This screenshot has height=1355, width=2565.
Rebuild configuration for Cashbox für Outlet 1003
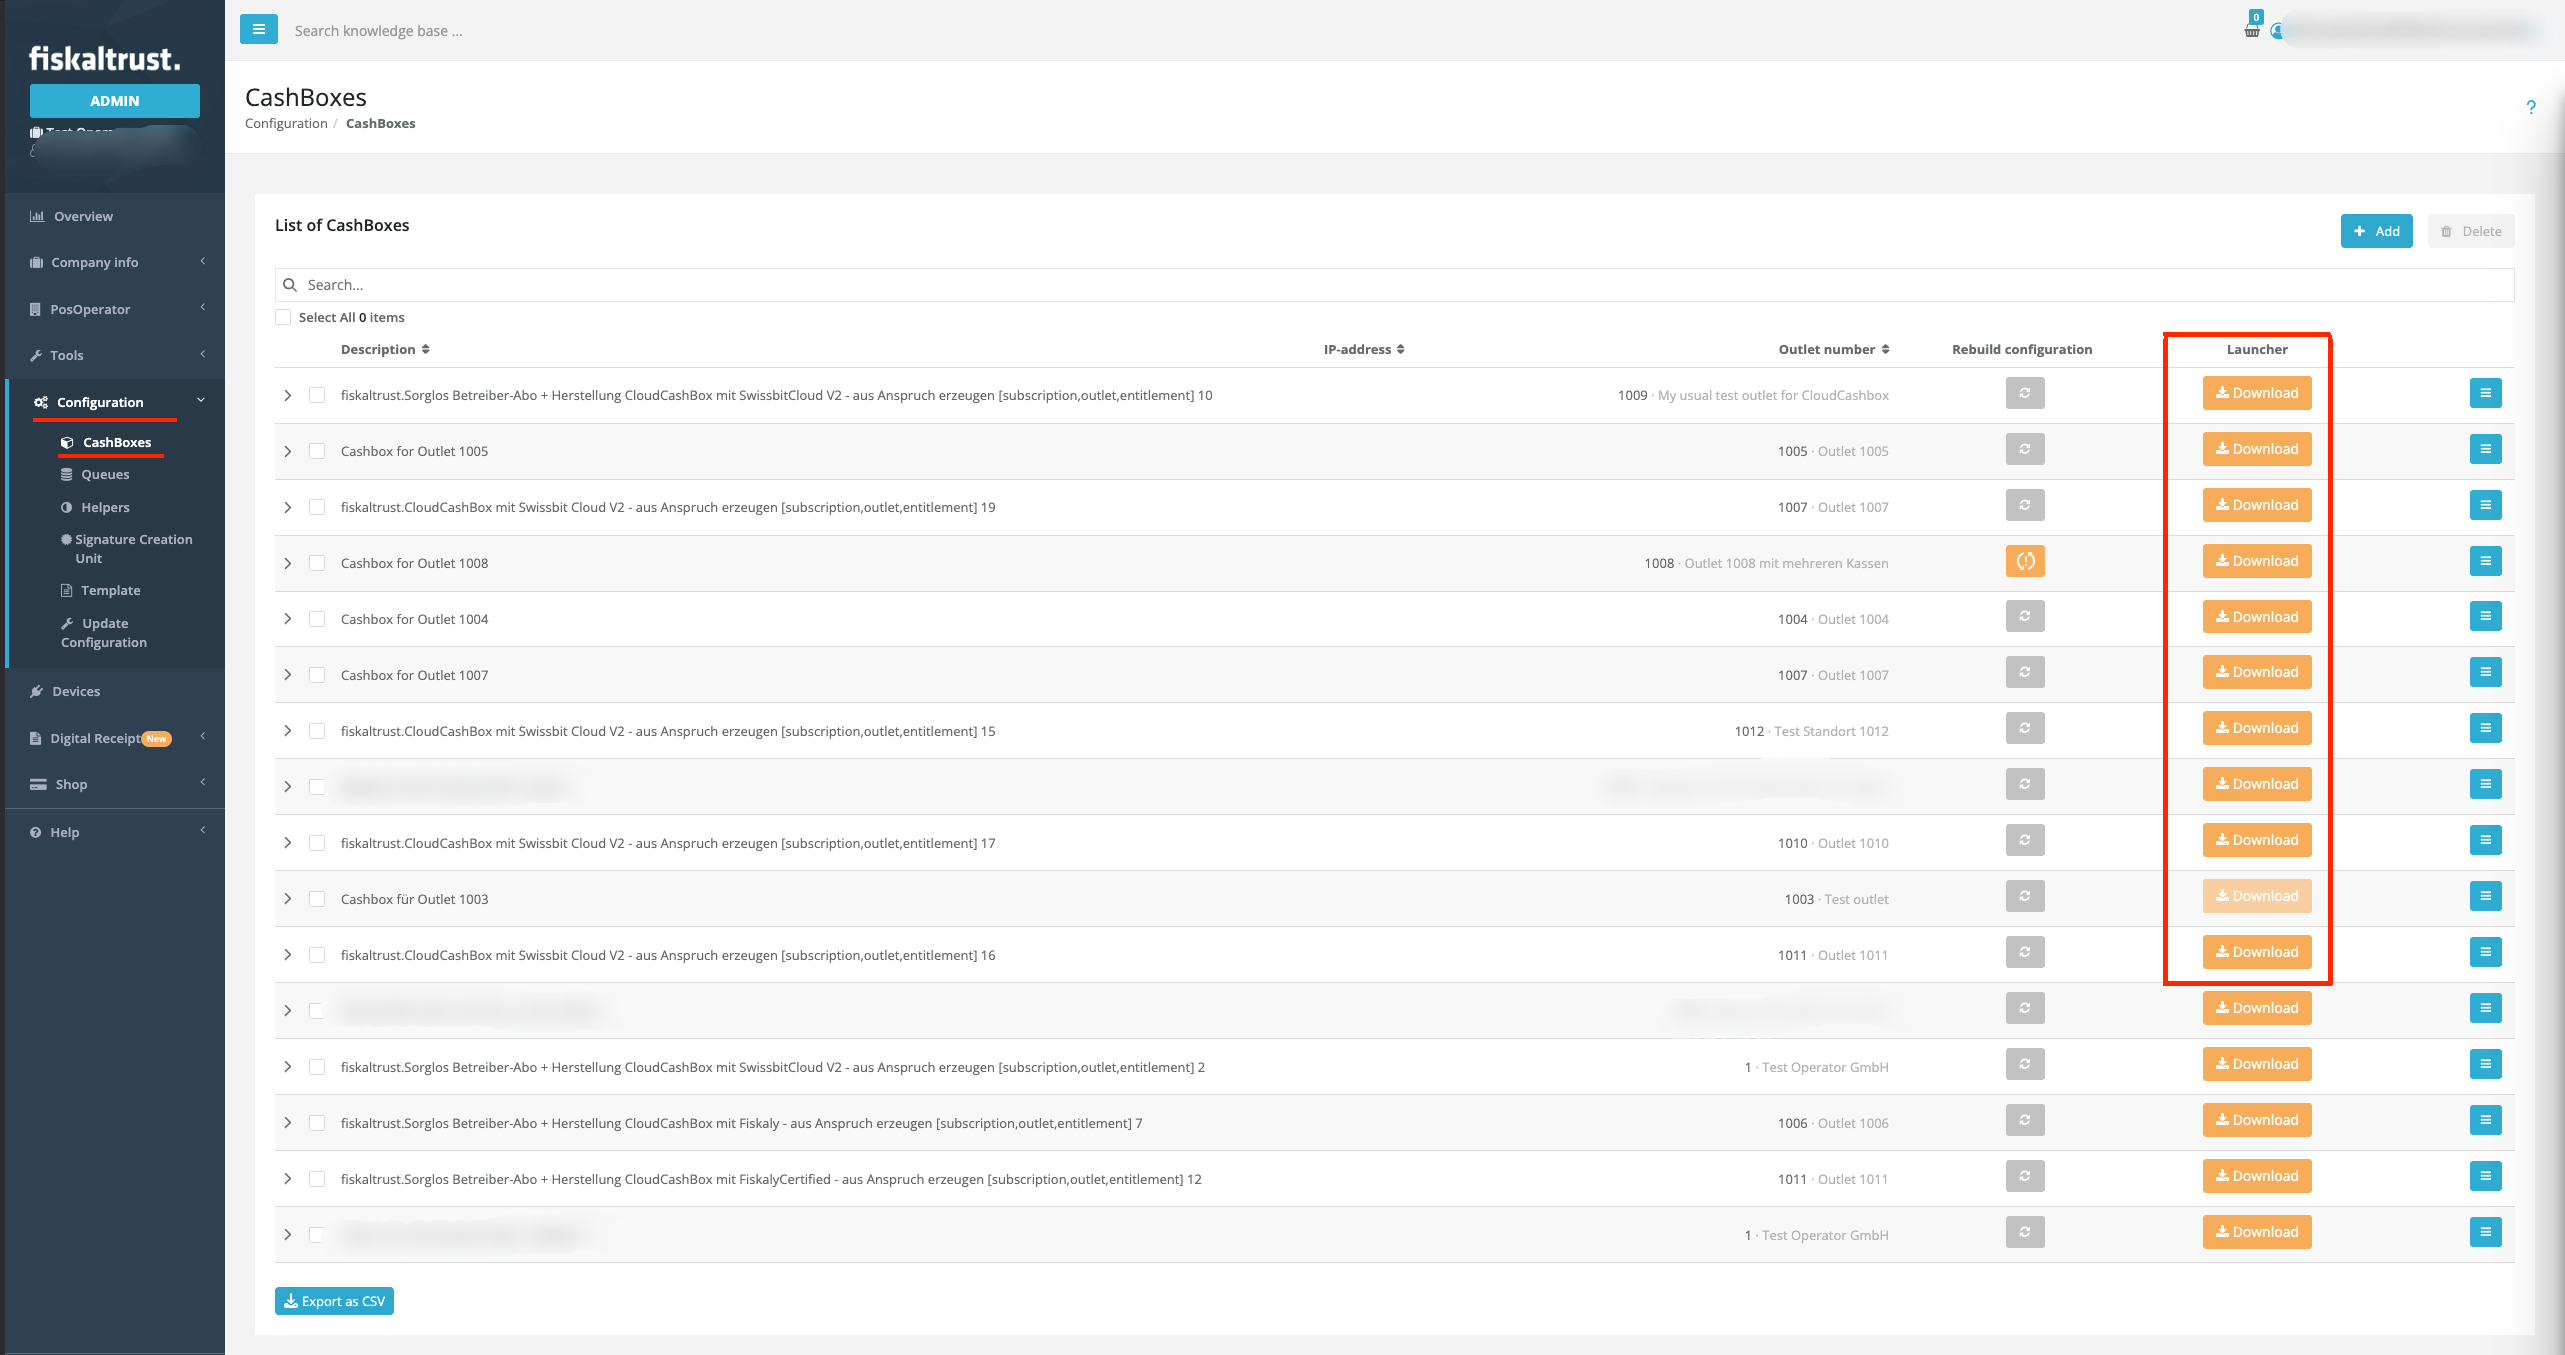tap(2024, 896)
